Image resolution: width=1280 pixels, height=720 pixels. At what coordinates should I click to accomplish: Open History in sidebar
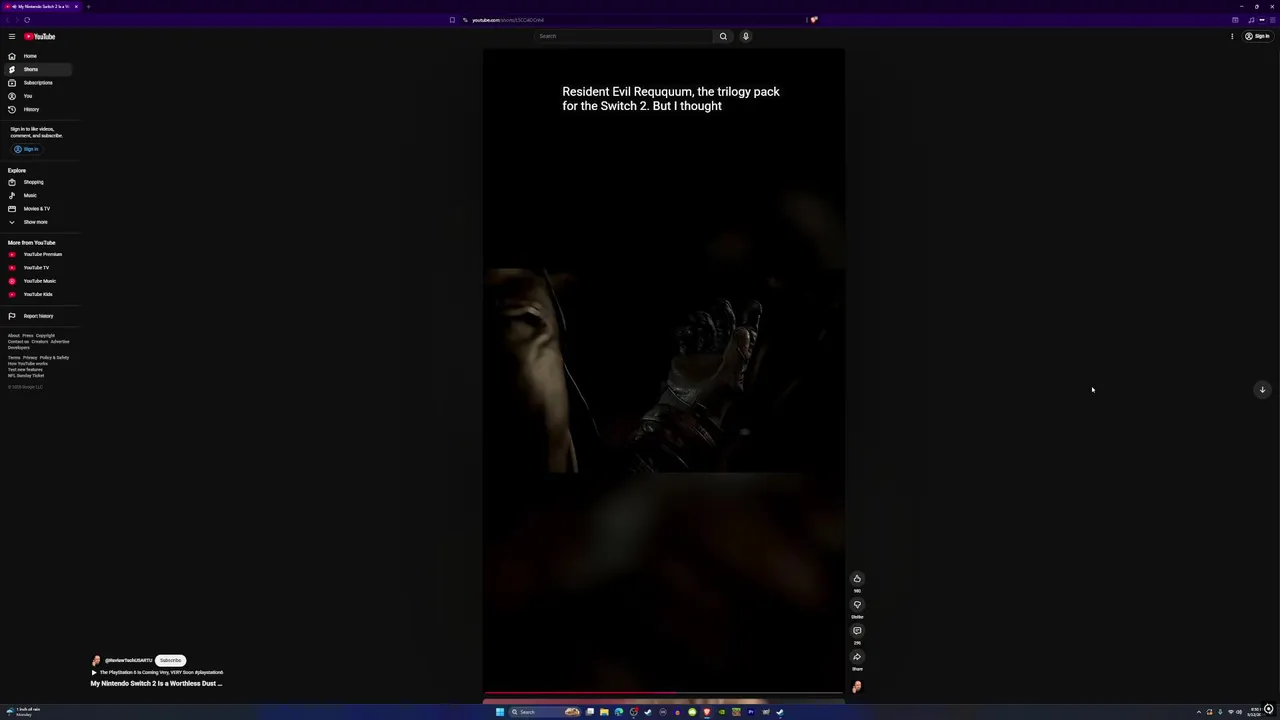39,109
